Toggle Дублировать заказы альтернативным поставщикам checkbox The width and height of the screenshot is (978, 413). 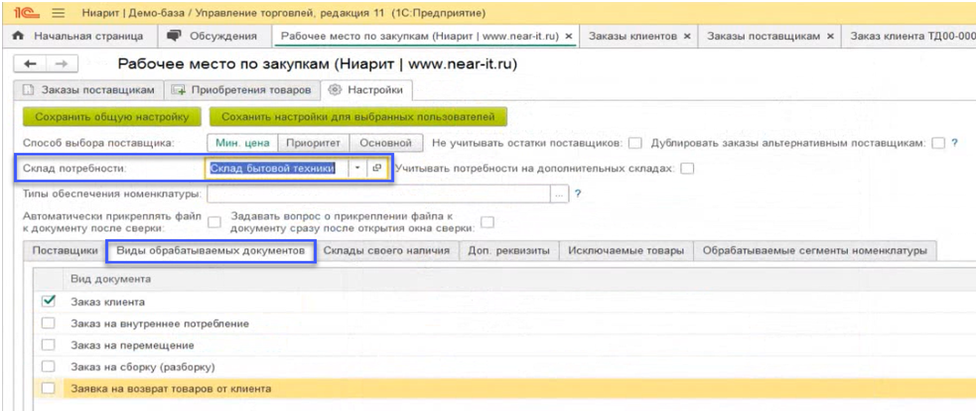tap(938, 143)
